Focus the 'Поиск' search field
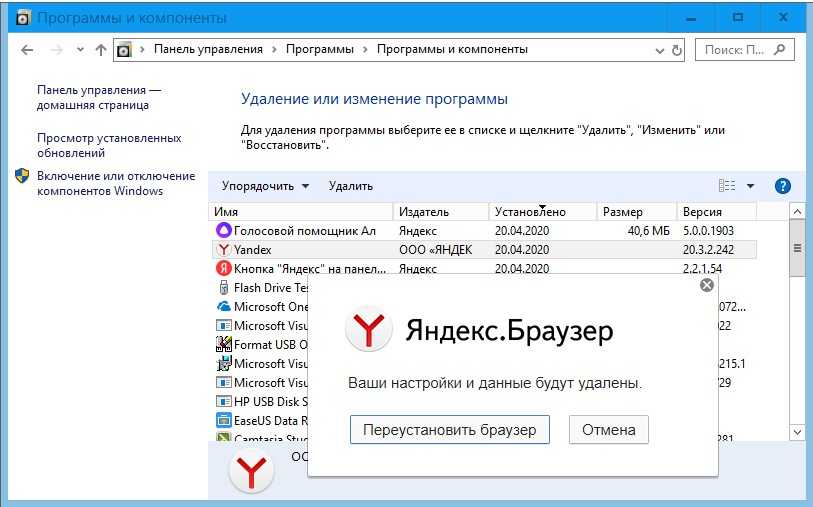The image size is (813, 507). coord(745,50)
